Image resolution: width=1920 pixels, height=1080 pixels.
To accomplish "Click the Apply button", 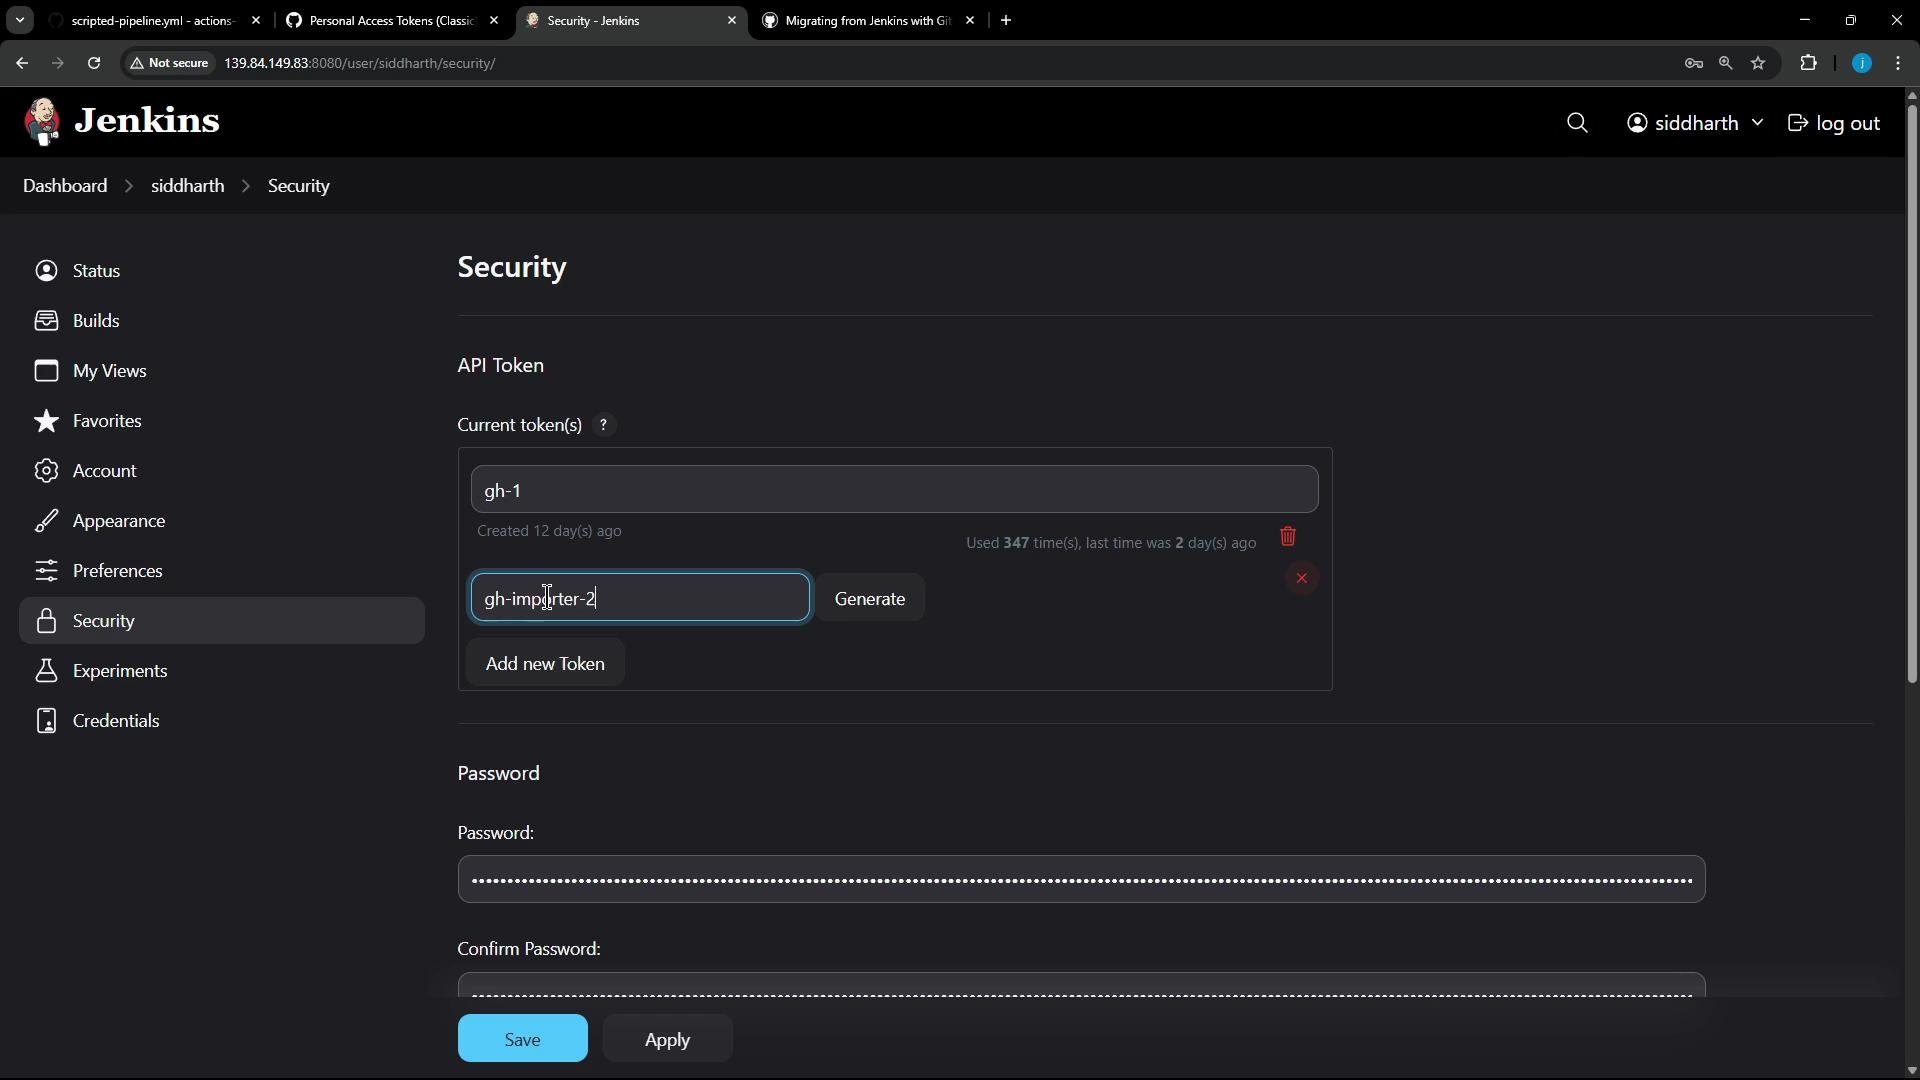I will click(x=667, y=1039).
